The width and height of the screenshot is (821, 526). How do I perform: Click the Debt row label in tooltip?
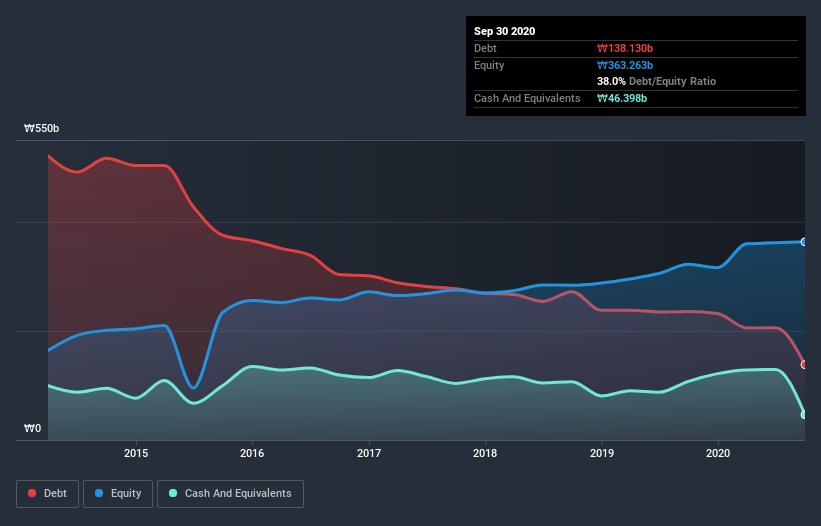[485, 49]
